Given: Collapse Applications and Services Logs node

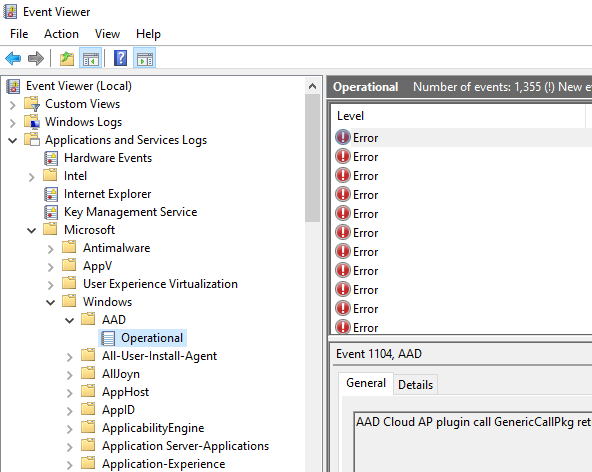Looking at the screenshot, I should 12,141.
